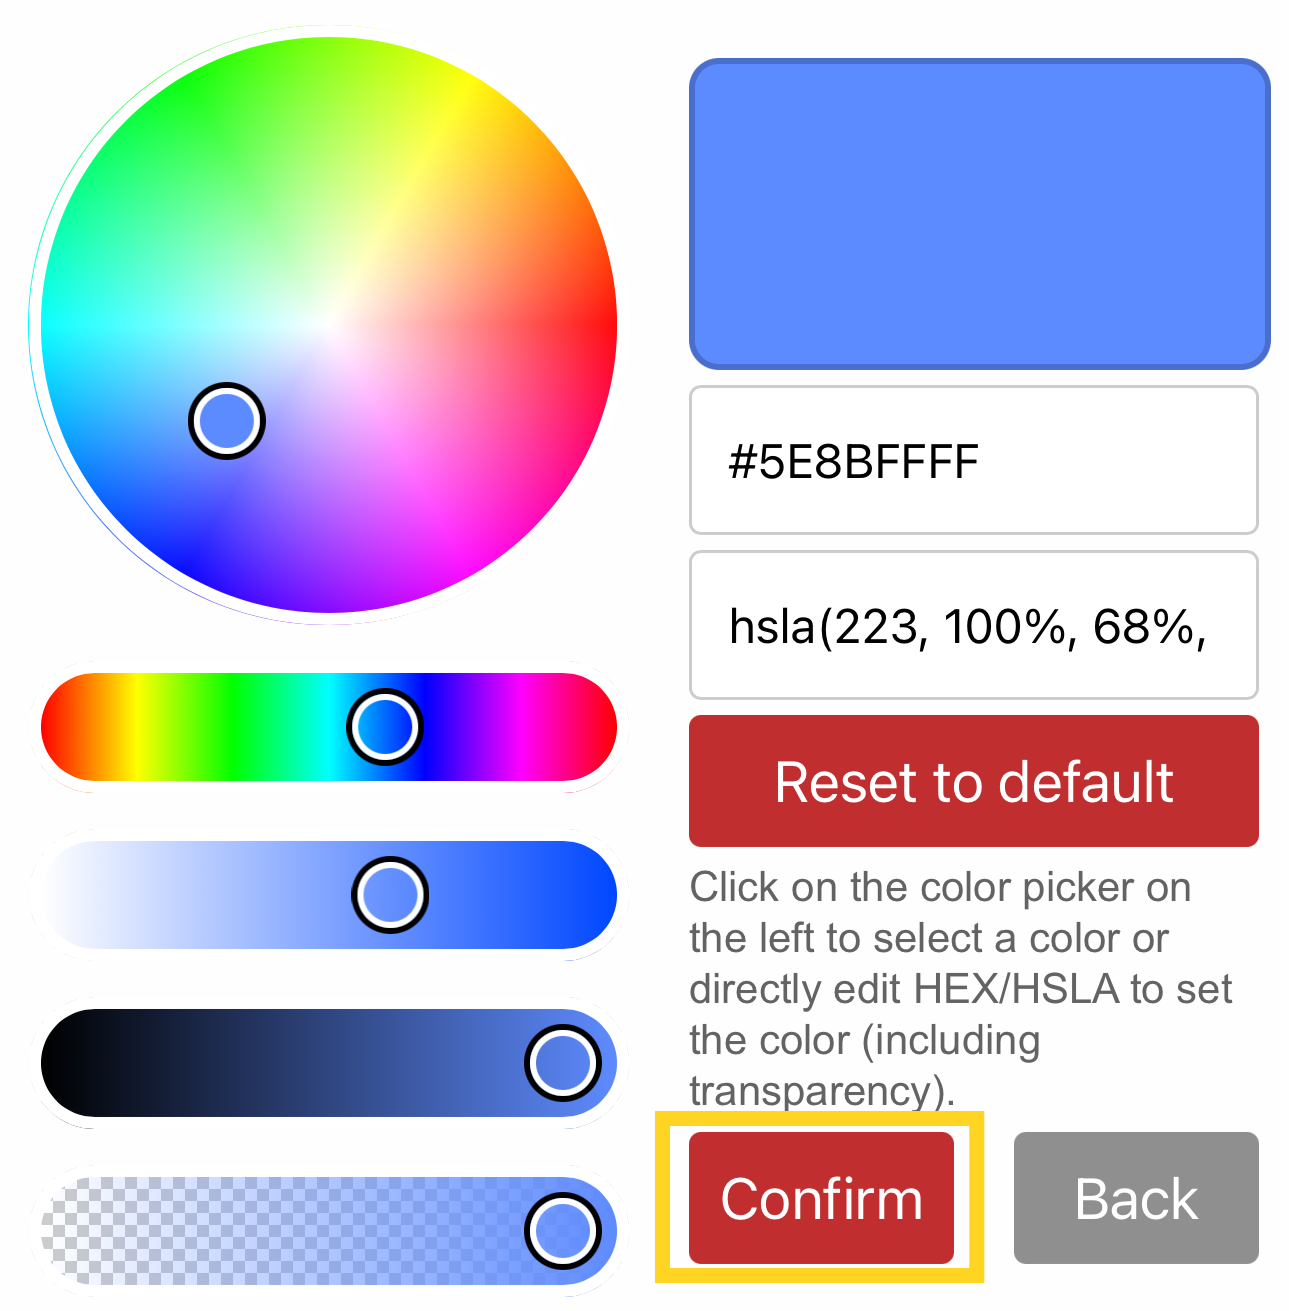Click the hue slider's circular handle
The height and width of the screenshot is (1311, 1289).
pos(385,727)
